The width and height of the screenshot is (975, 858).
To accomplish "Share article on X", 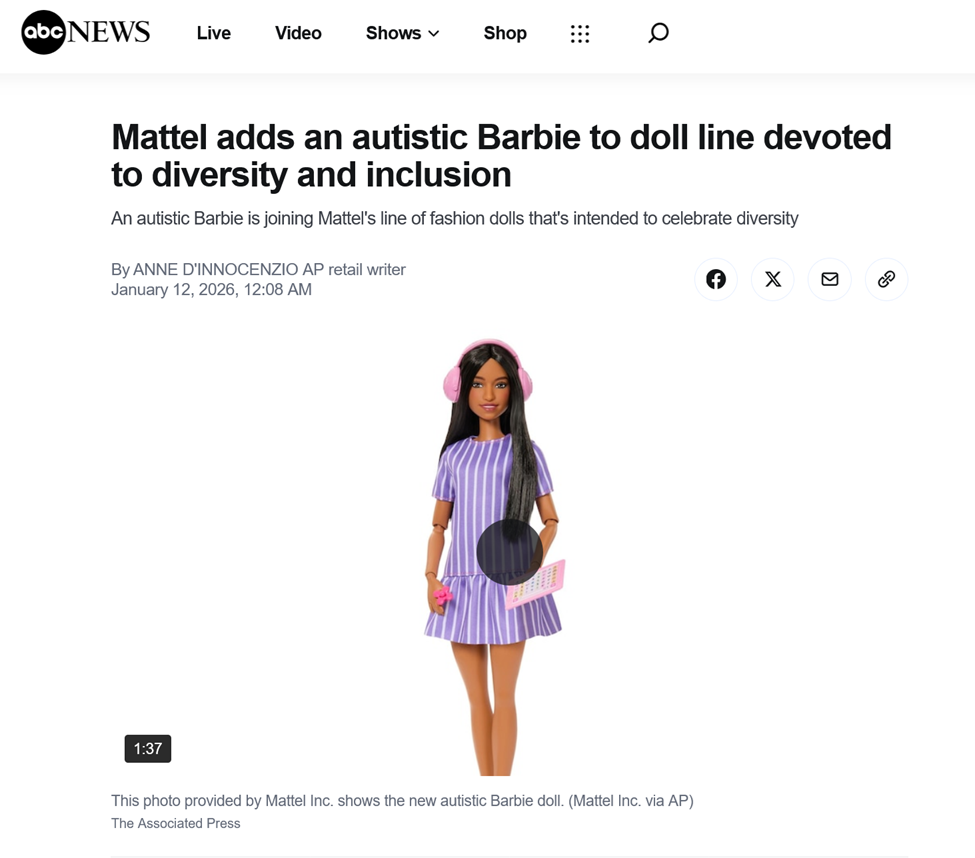I will pos(772,279).
